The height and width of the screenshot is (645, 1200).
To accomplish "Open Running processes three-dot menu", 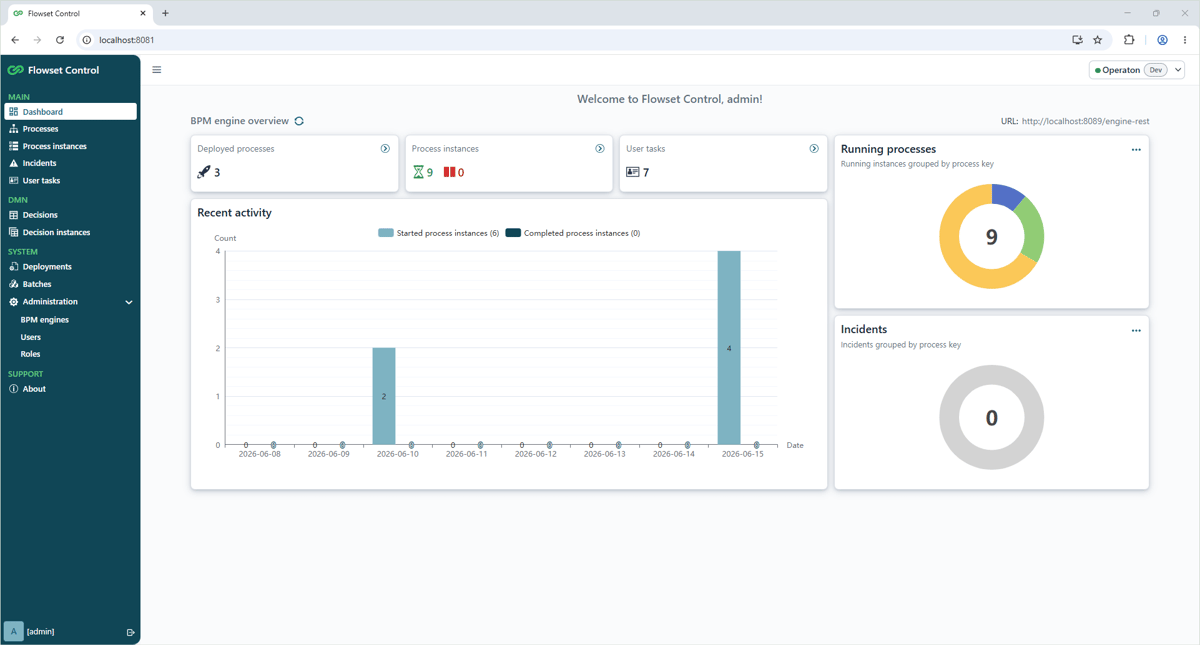I will [1136, 150].
